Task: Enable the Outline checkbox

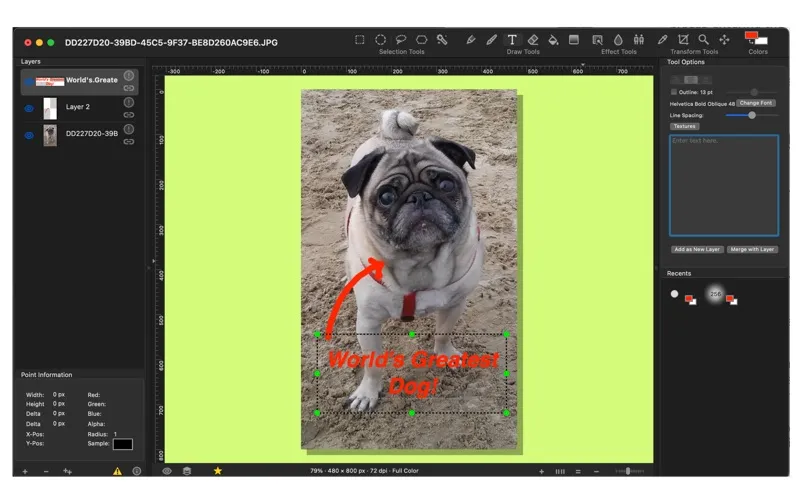Action: 674,92
